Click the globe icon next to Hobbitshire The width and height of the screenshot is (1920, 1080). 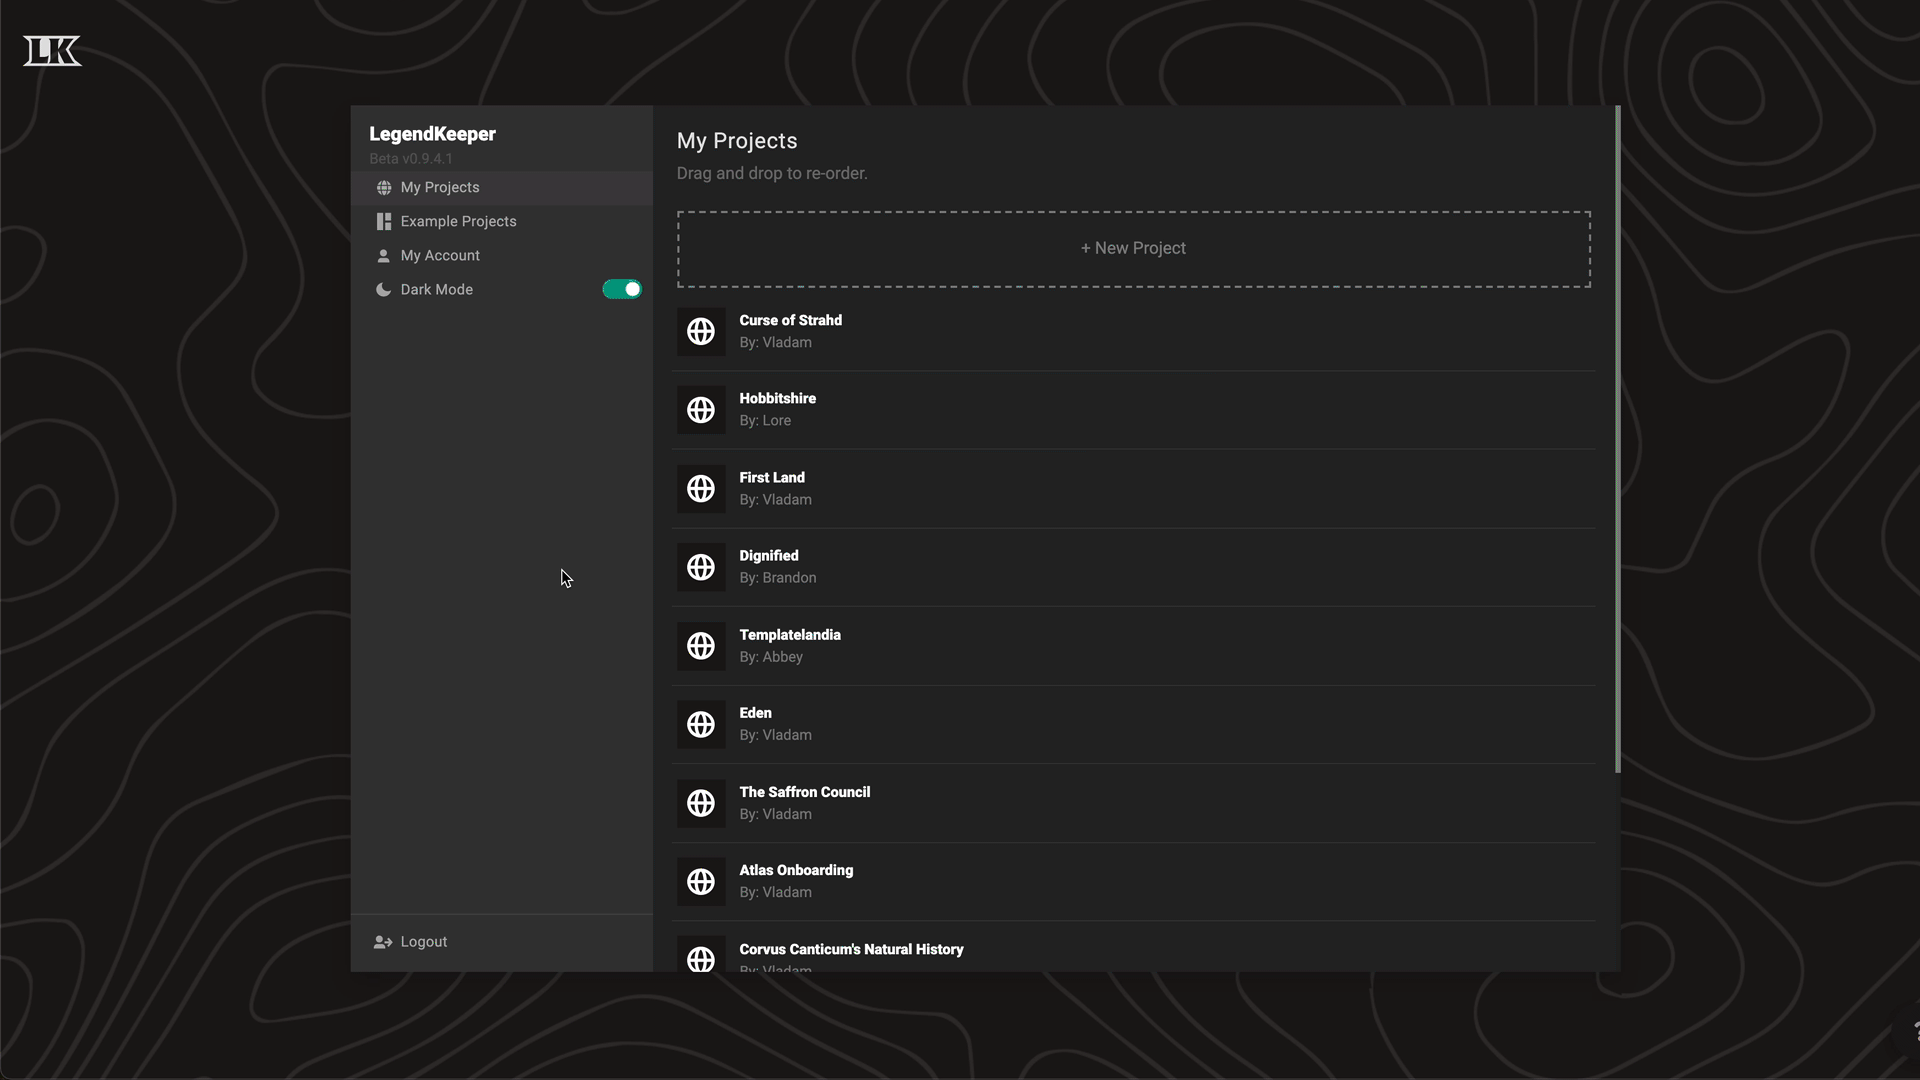pos(701,410)
